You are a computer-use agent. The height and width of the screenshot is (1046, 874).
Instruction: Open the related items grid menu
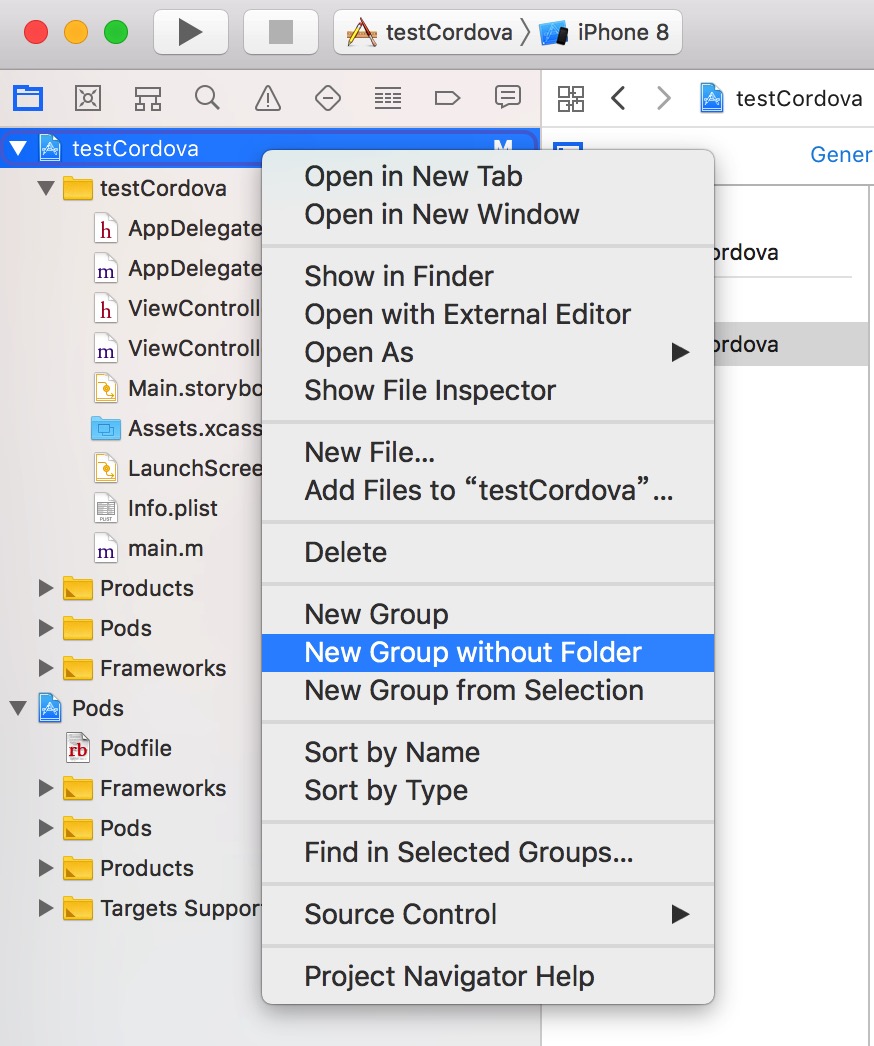570,99
